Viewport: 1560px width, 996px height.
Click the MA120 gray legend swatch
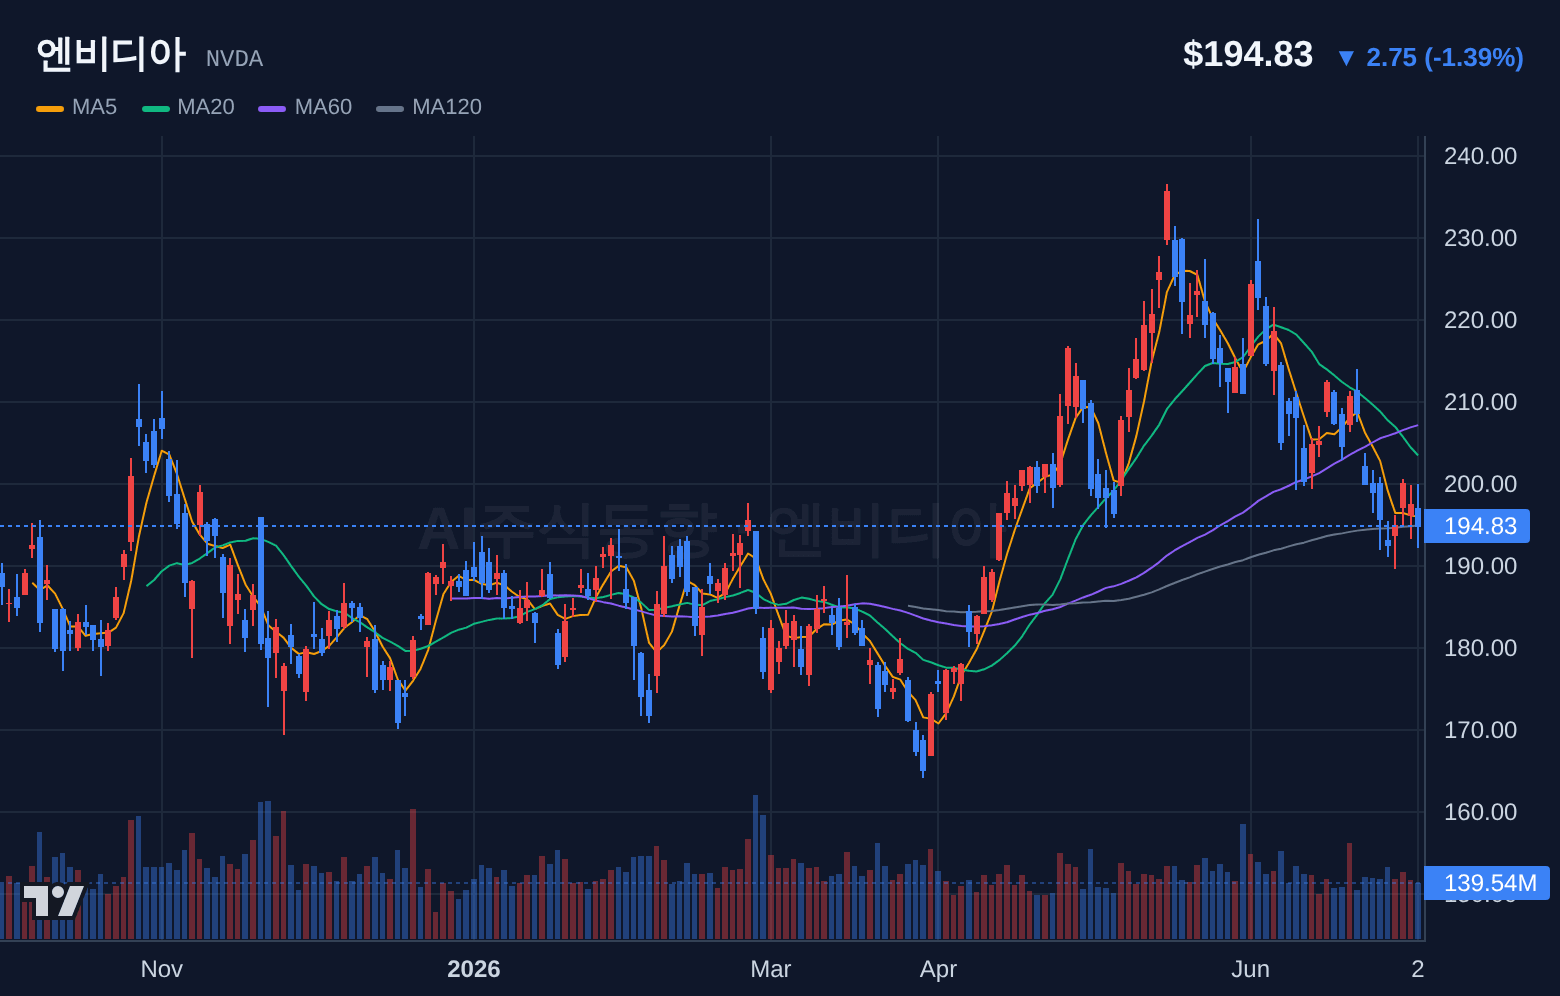(x=390, y=108)
